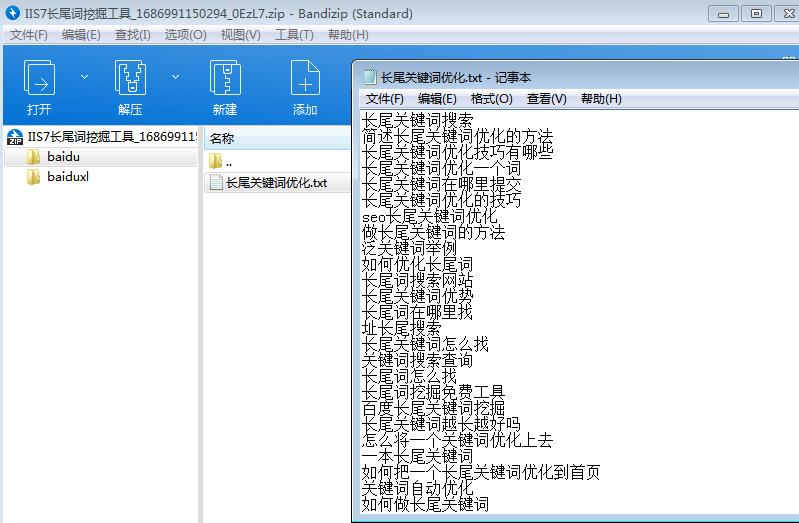Click line '一本长尾关键词'
Viewport: 799px width, 523px height.
tap(417, 456)
